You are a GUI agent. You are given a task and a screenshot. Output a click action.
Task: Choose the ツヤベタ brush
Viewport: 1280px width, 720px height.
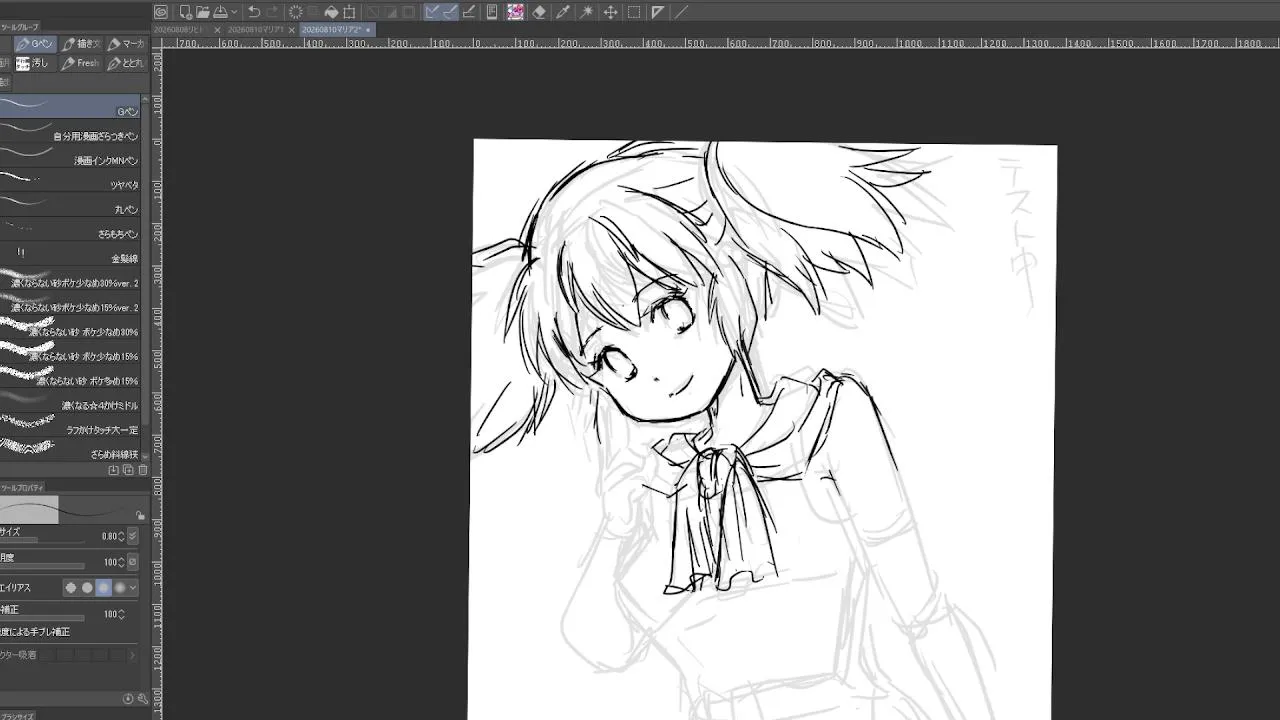(x=70, y=180)
